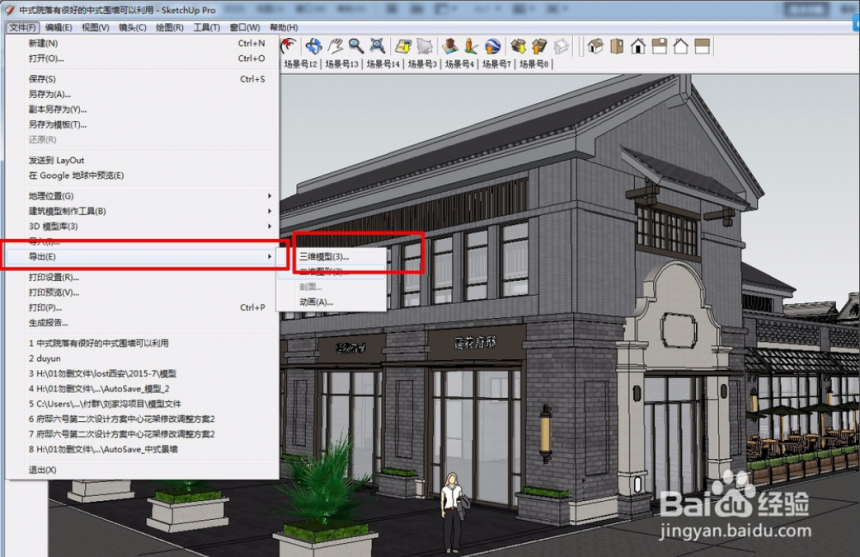Screen dimensions: 860x557
Task: Select the Zoom magnifier tool
Action: (356, 46)
